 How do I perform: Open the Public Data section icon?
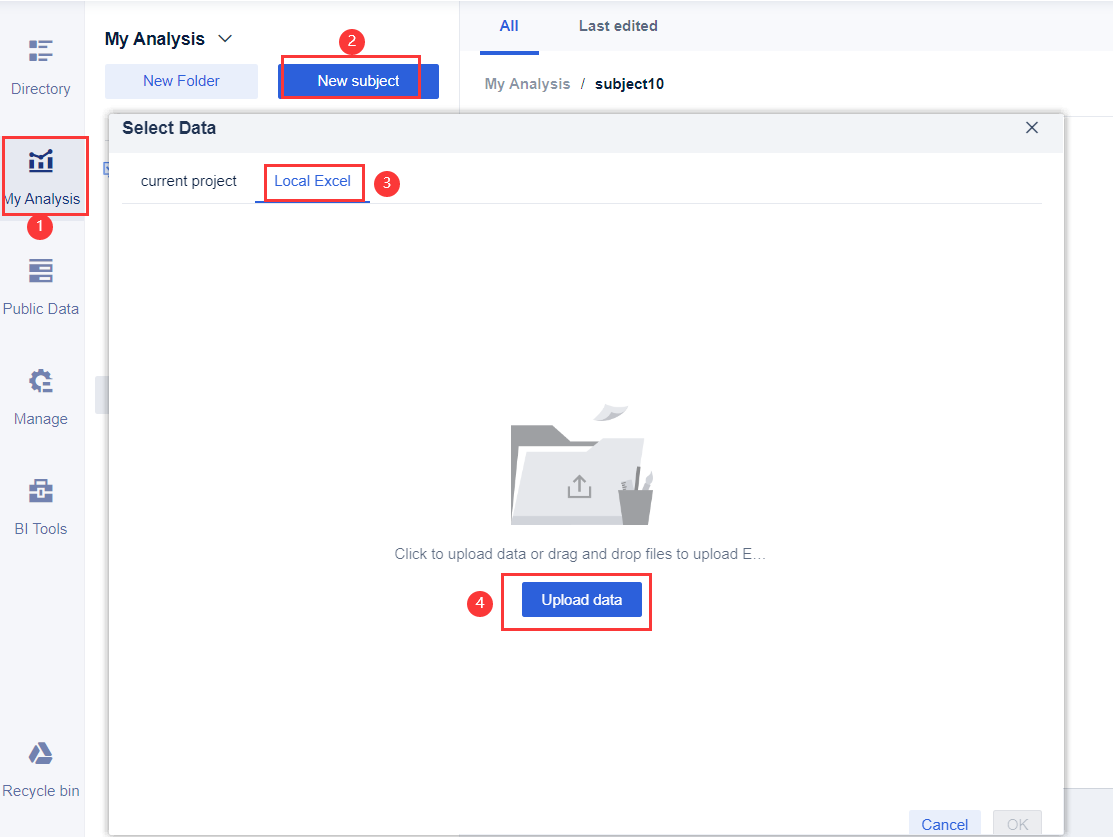[x=40, y=271]
